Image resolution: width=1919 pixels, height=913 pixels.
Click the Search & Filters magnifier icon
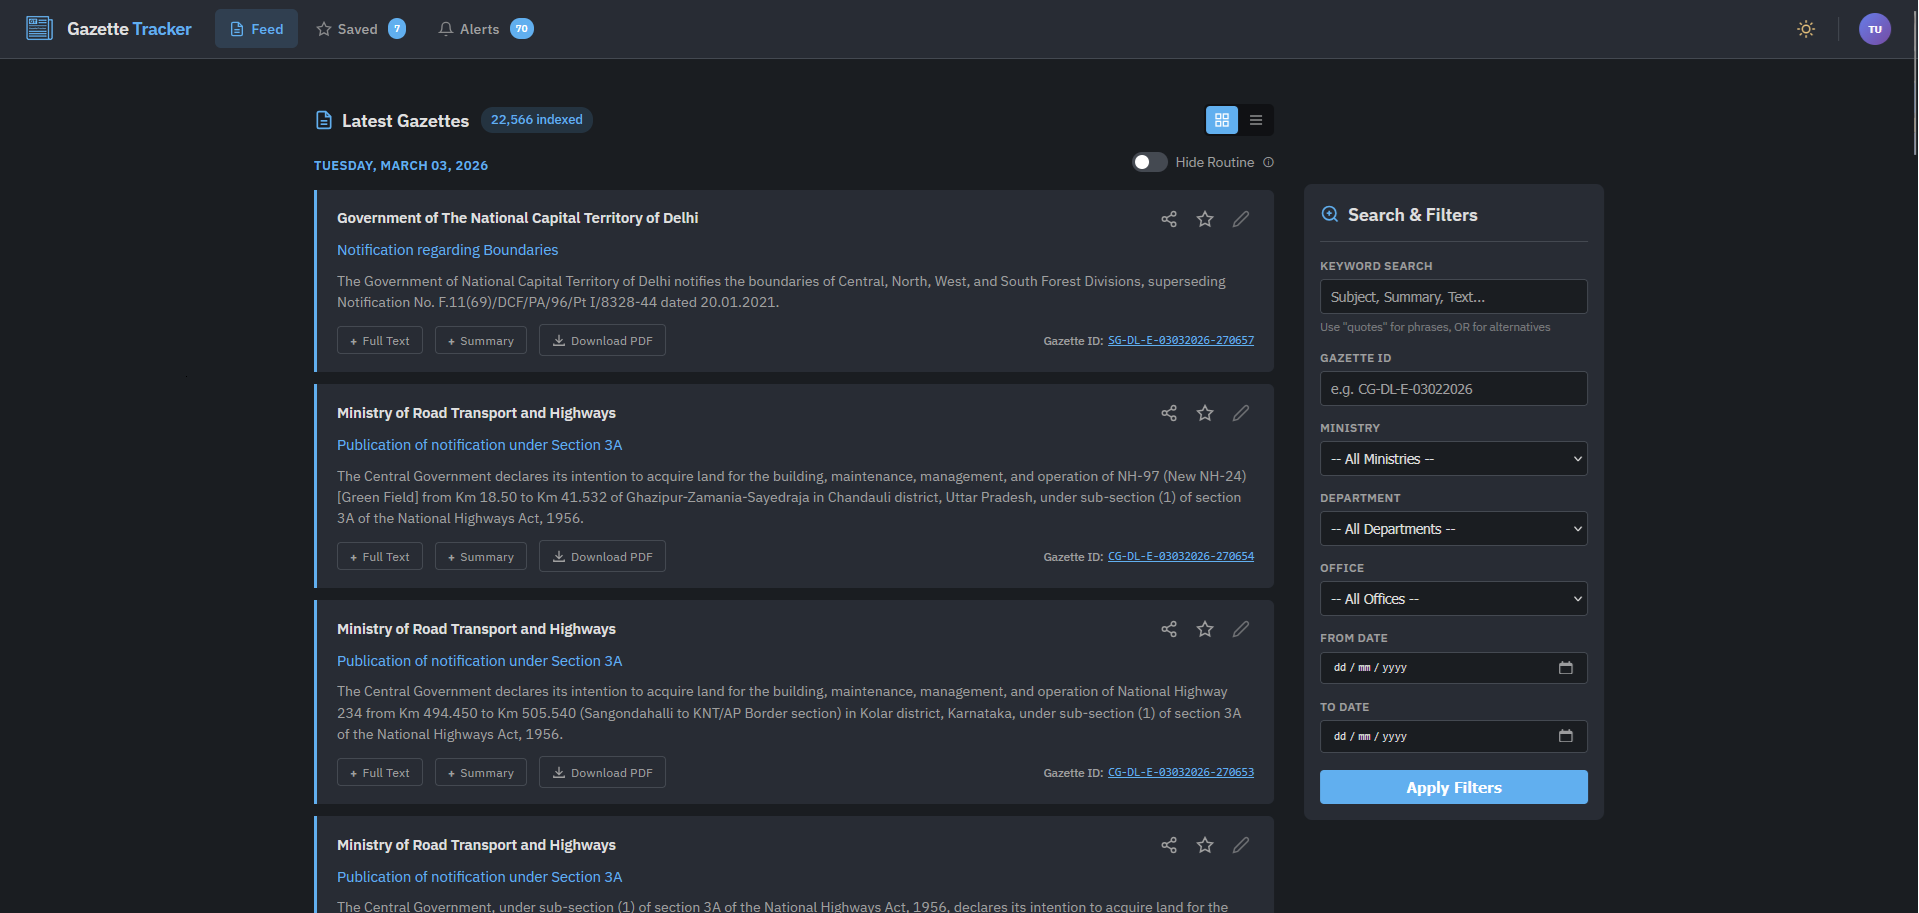click(x=1330, y=214)
